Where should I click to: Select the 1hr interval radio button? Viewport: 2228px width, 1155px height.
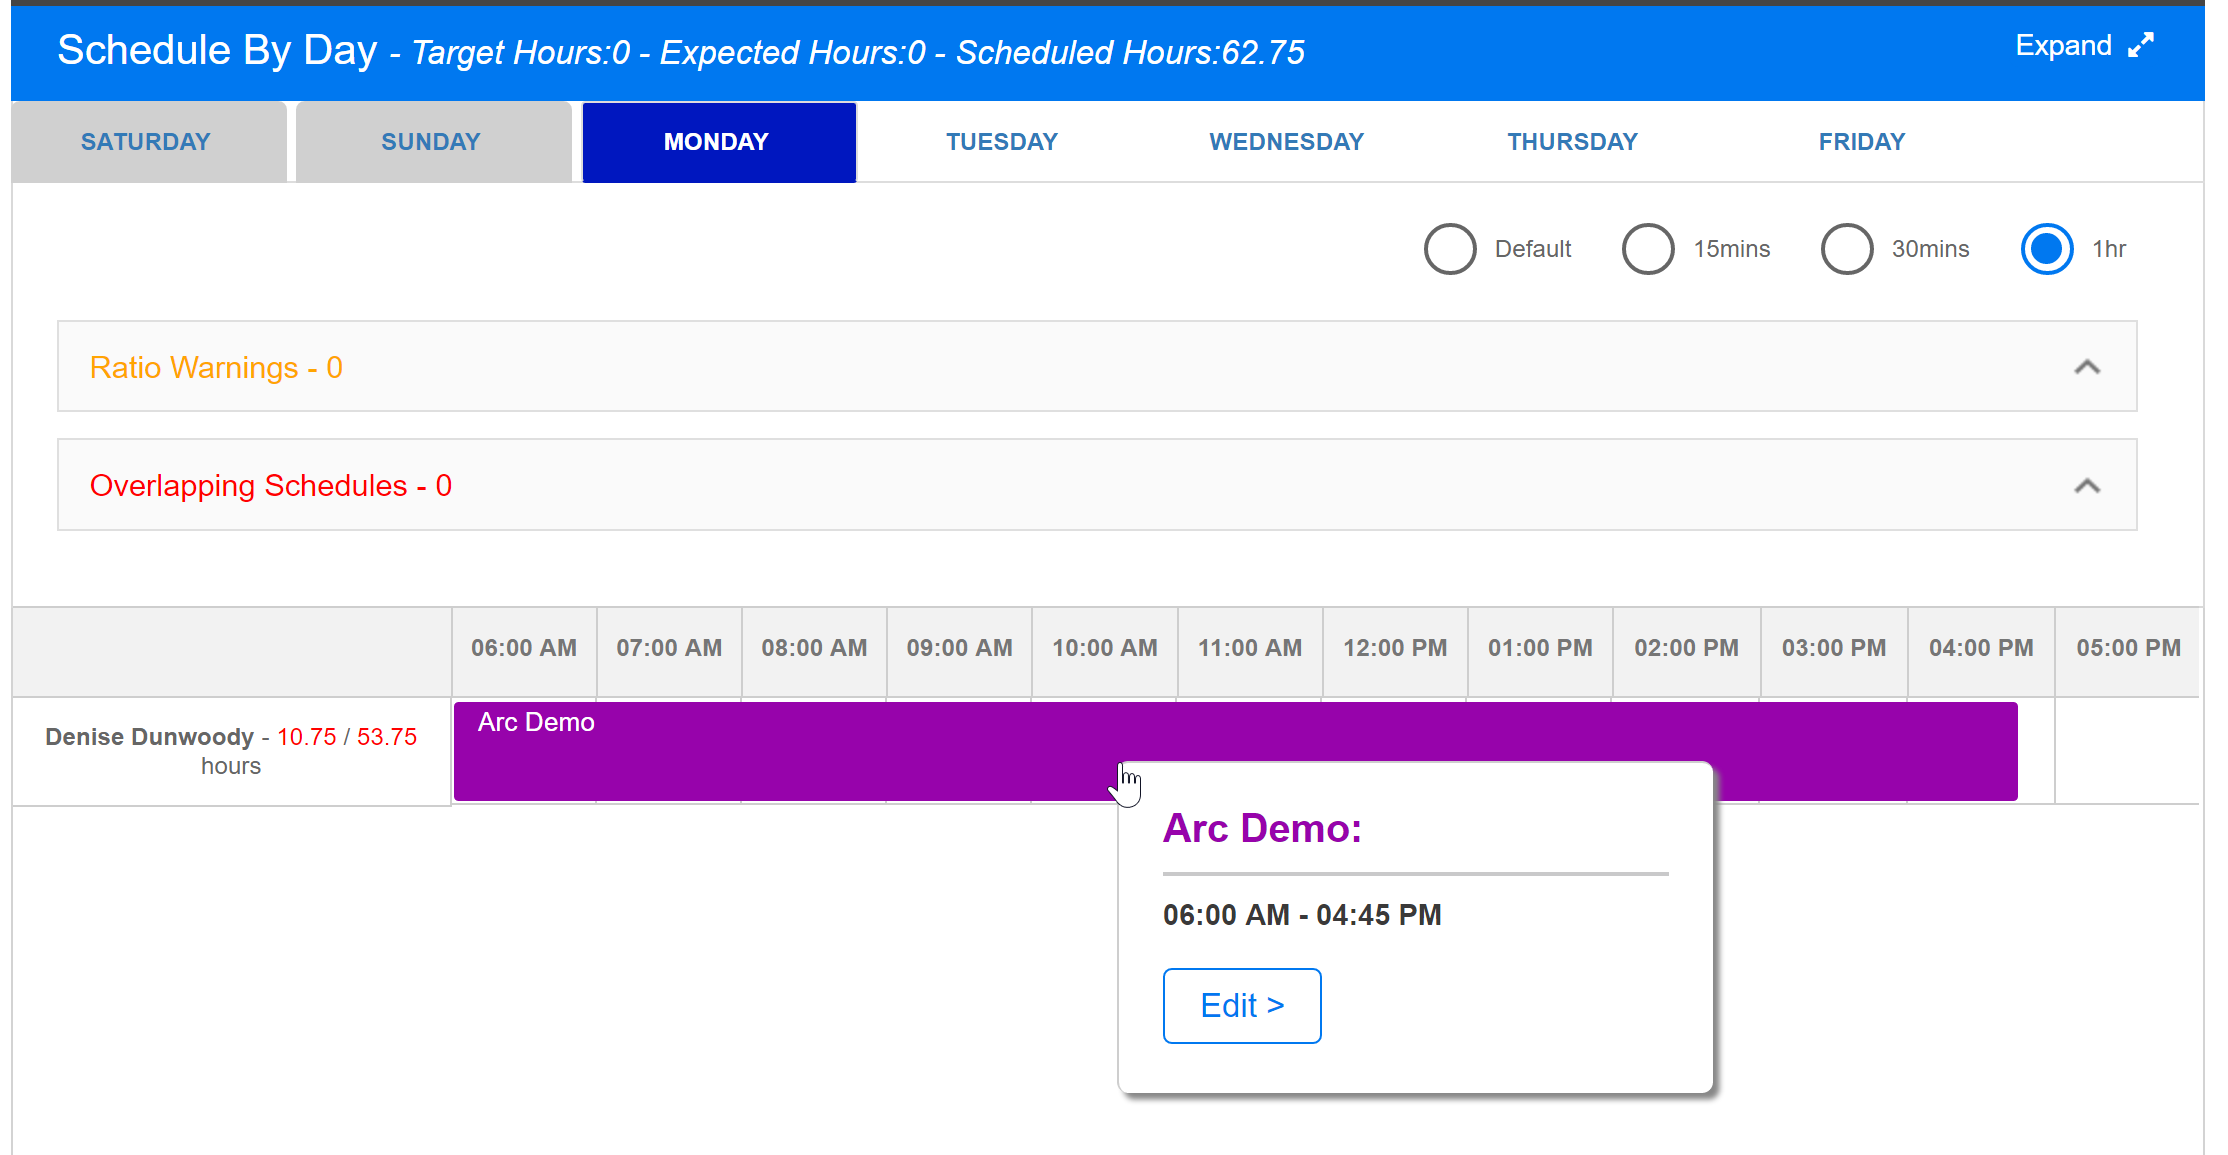click(x=2046, y=249)
